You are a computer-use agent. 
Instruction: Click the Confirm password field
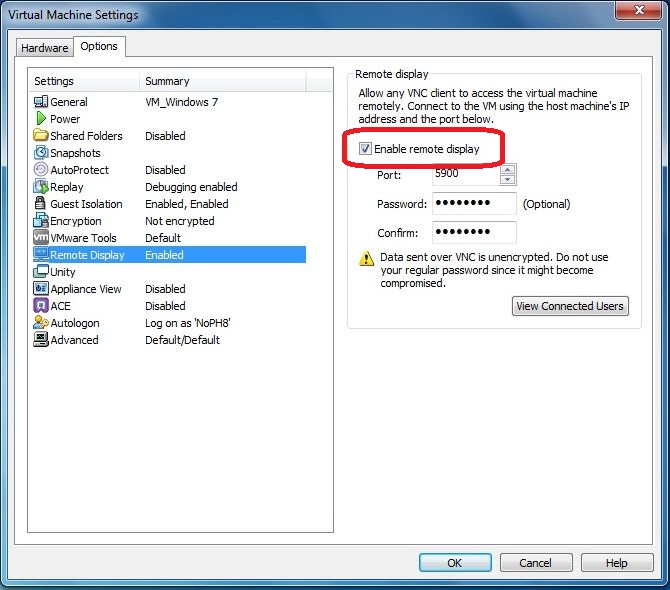point(474,232)
